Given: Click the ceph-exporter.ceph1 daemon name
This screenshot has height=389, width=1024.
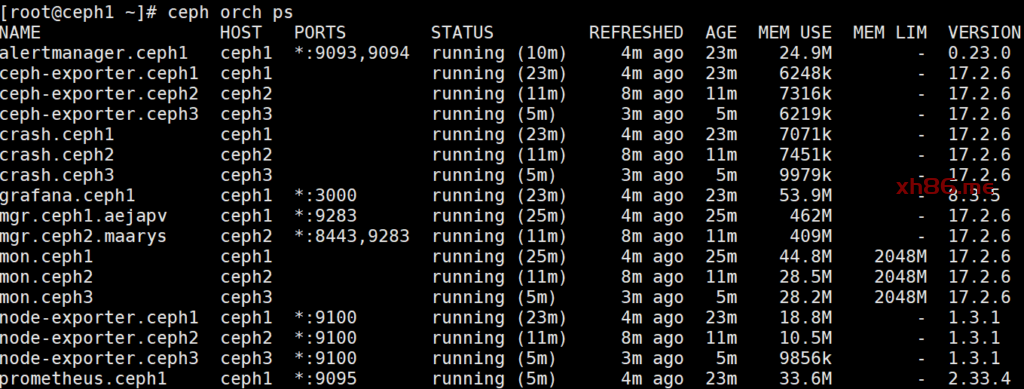Looking at the screenshot, I should pyautogui.click(x=99, y=74).
